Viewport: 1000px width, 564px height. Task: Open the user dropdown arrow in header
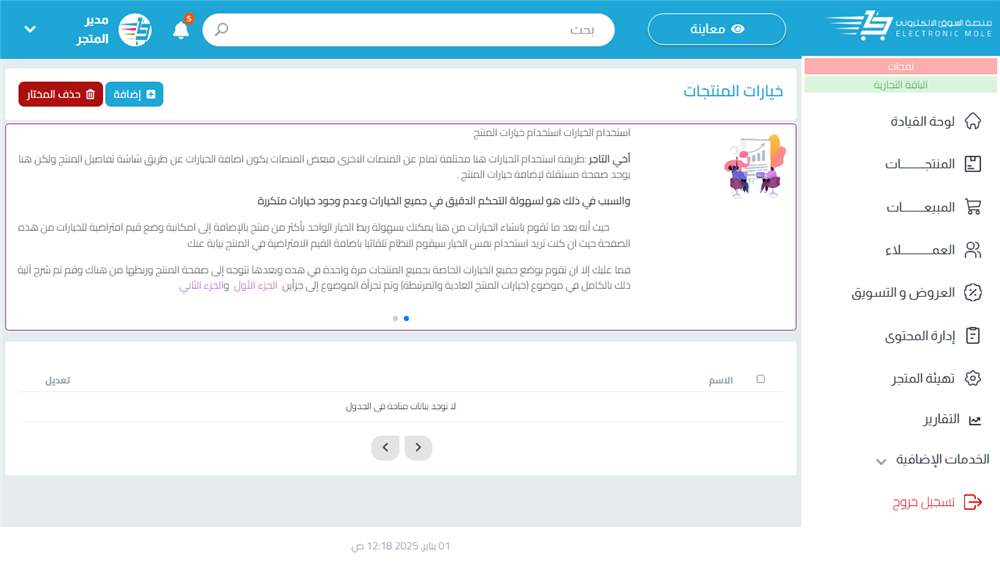[x=30, y=30]
